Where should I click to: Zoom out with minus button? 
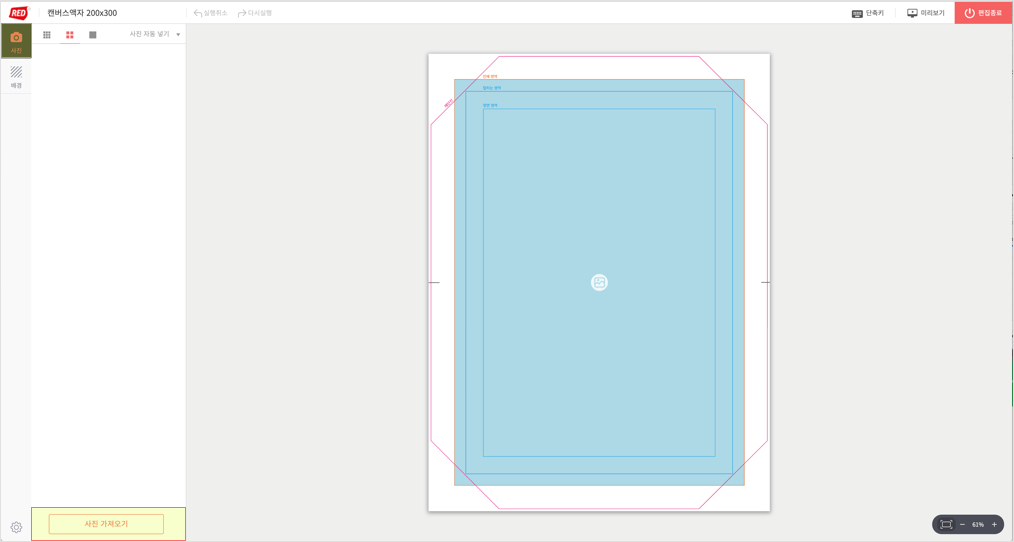962,525
